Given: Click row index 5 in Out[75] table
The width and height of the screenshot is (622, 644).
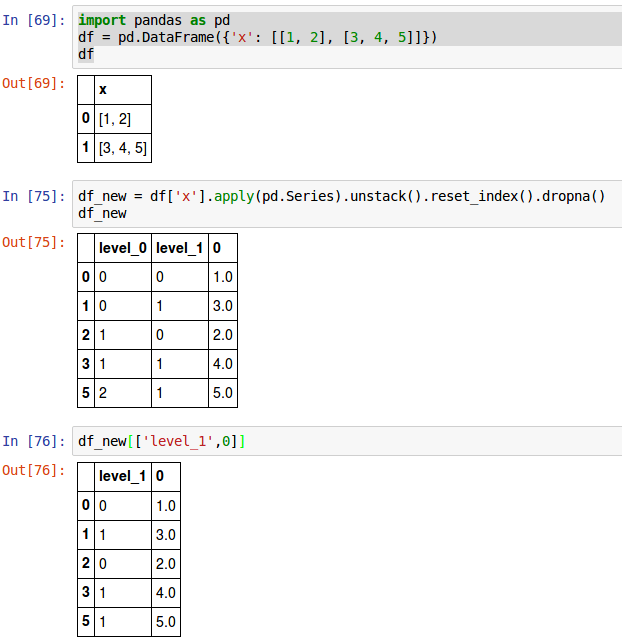Looking at the screenshot, I should click(86, 393).
